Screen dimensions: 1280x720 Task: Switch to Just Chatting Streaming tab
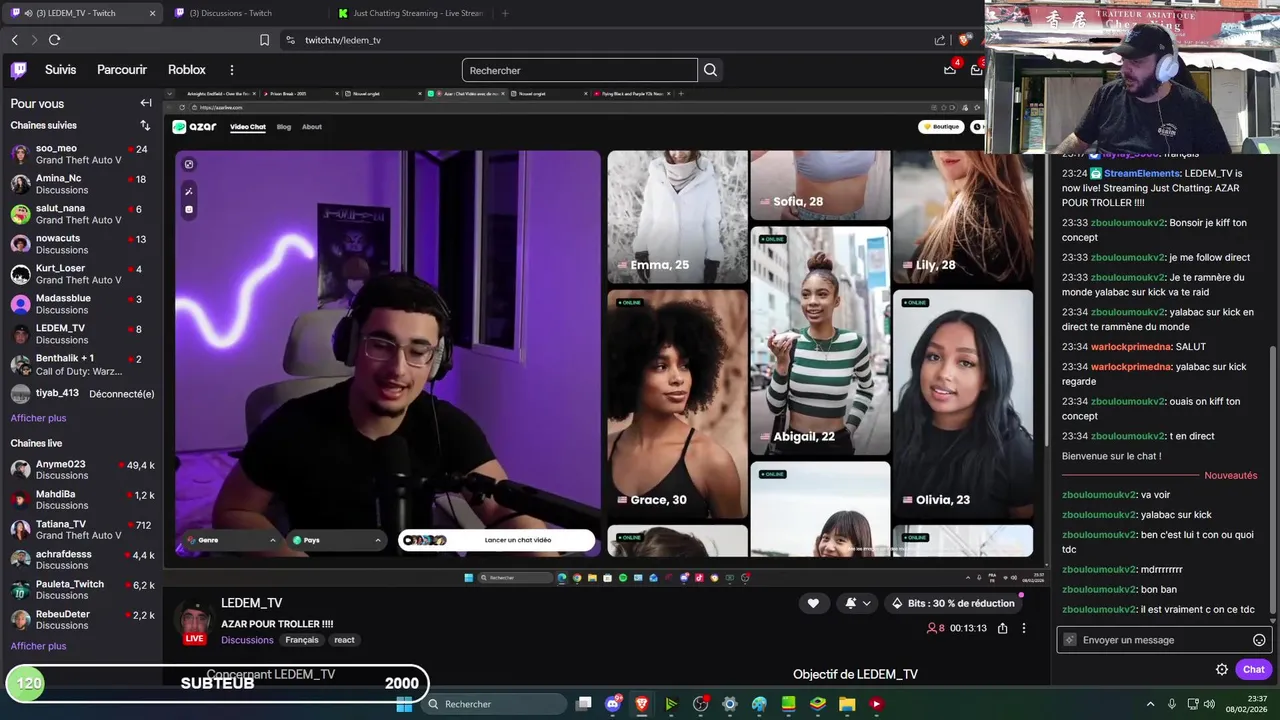point(410,13)
